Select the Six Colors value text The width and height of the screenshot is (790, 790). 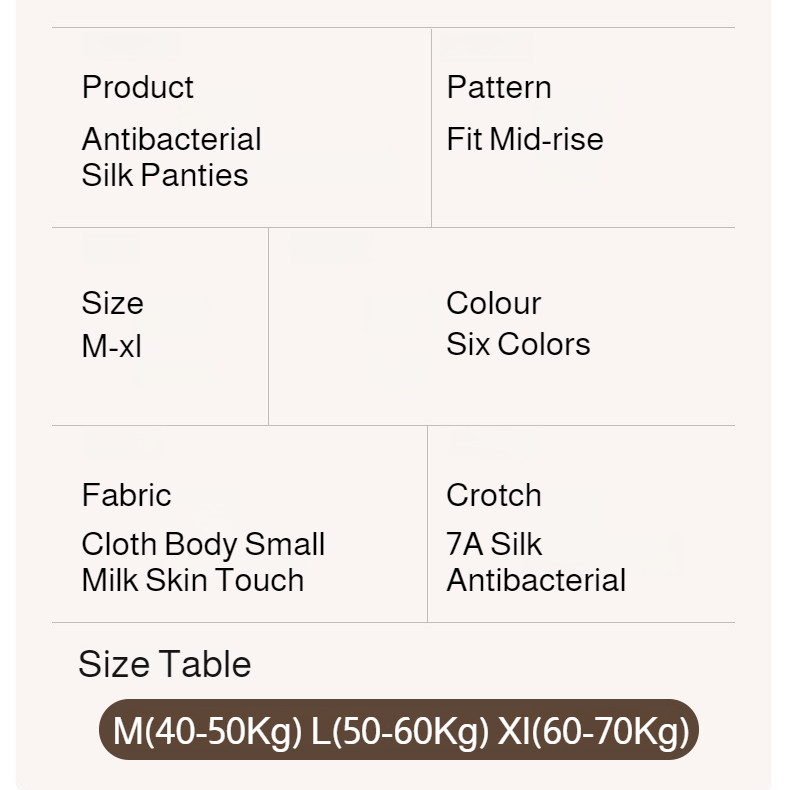click(518, 344)
